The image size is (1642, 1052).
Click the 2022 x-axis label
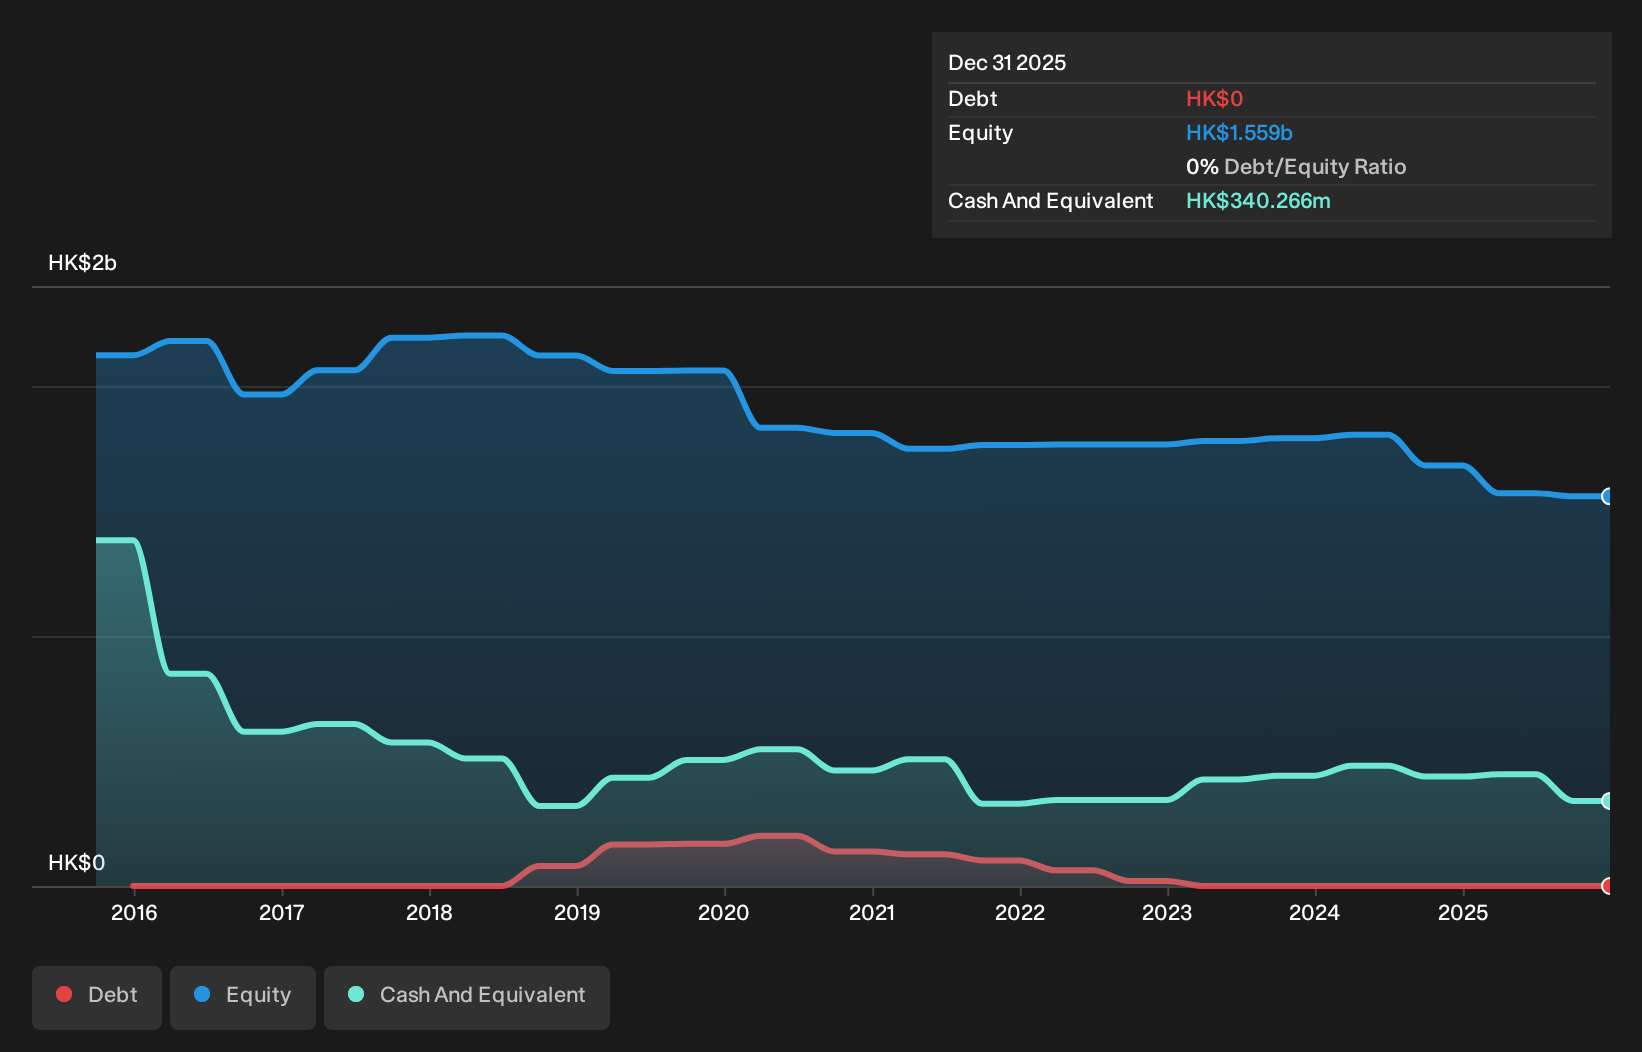(1020, 913)
